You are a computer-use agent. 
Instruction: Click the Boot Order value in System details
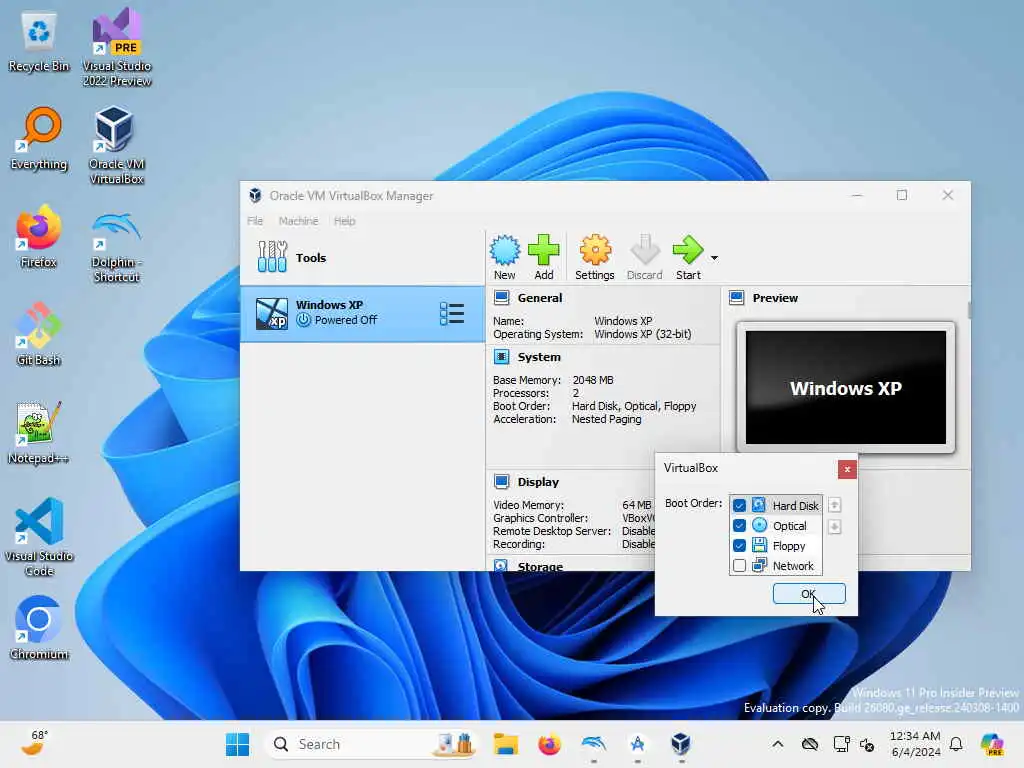[633, 406]
